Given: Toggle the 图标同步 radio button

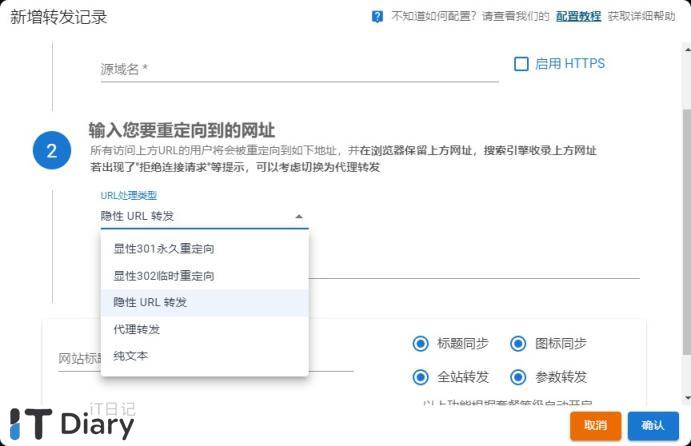Looking at the screenshot, I should (518, 343).
